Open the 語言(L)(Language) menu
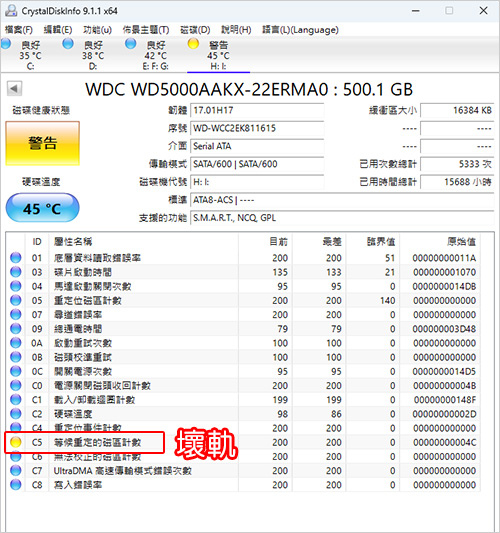 pyautogui.click(x=300, y=30)
